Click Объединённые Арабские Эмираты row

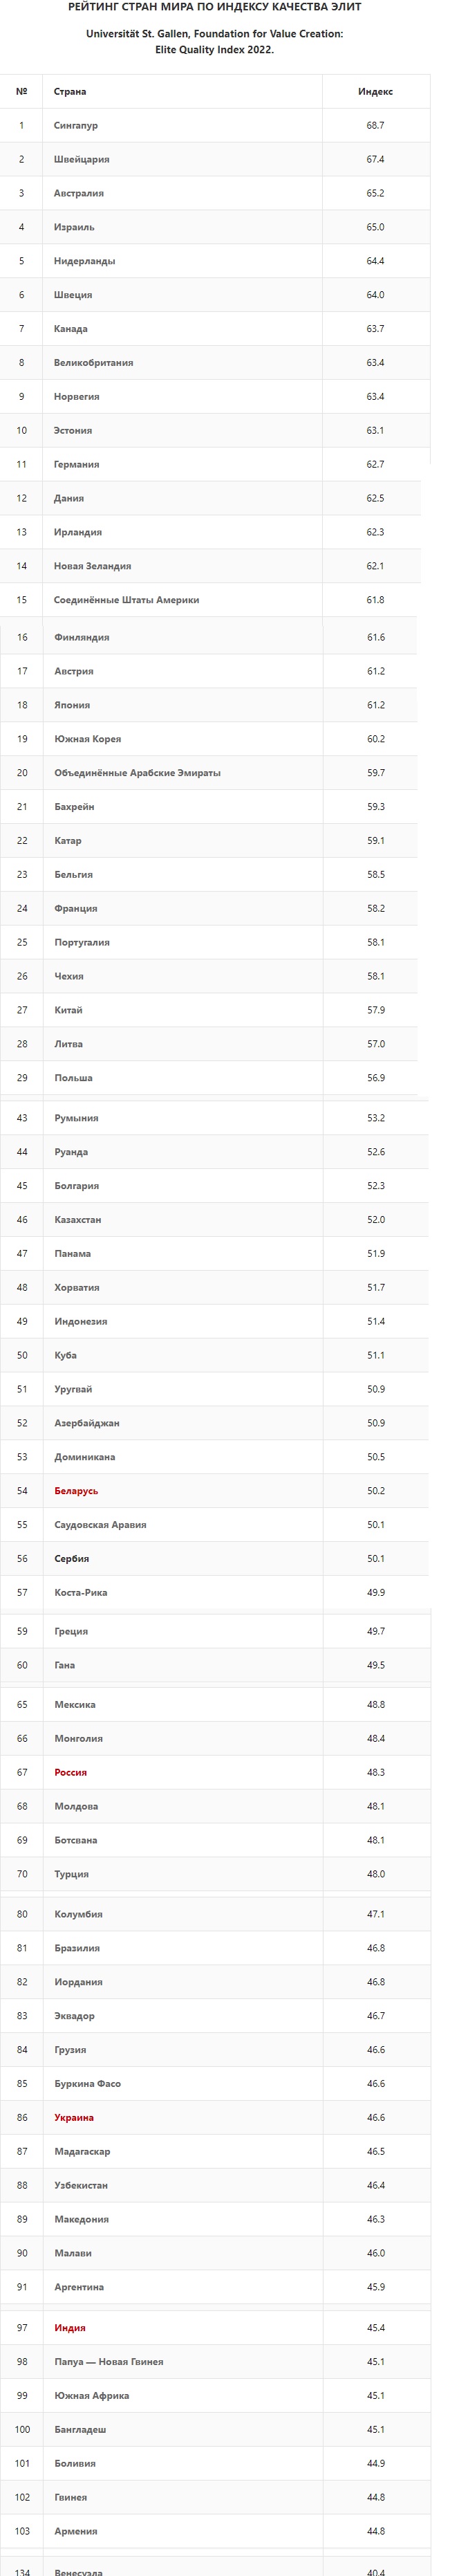215,773
